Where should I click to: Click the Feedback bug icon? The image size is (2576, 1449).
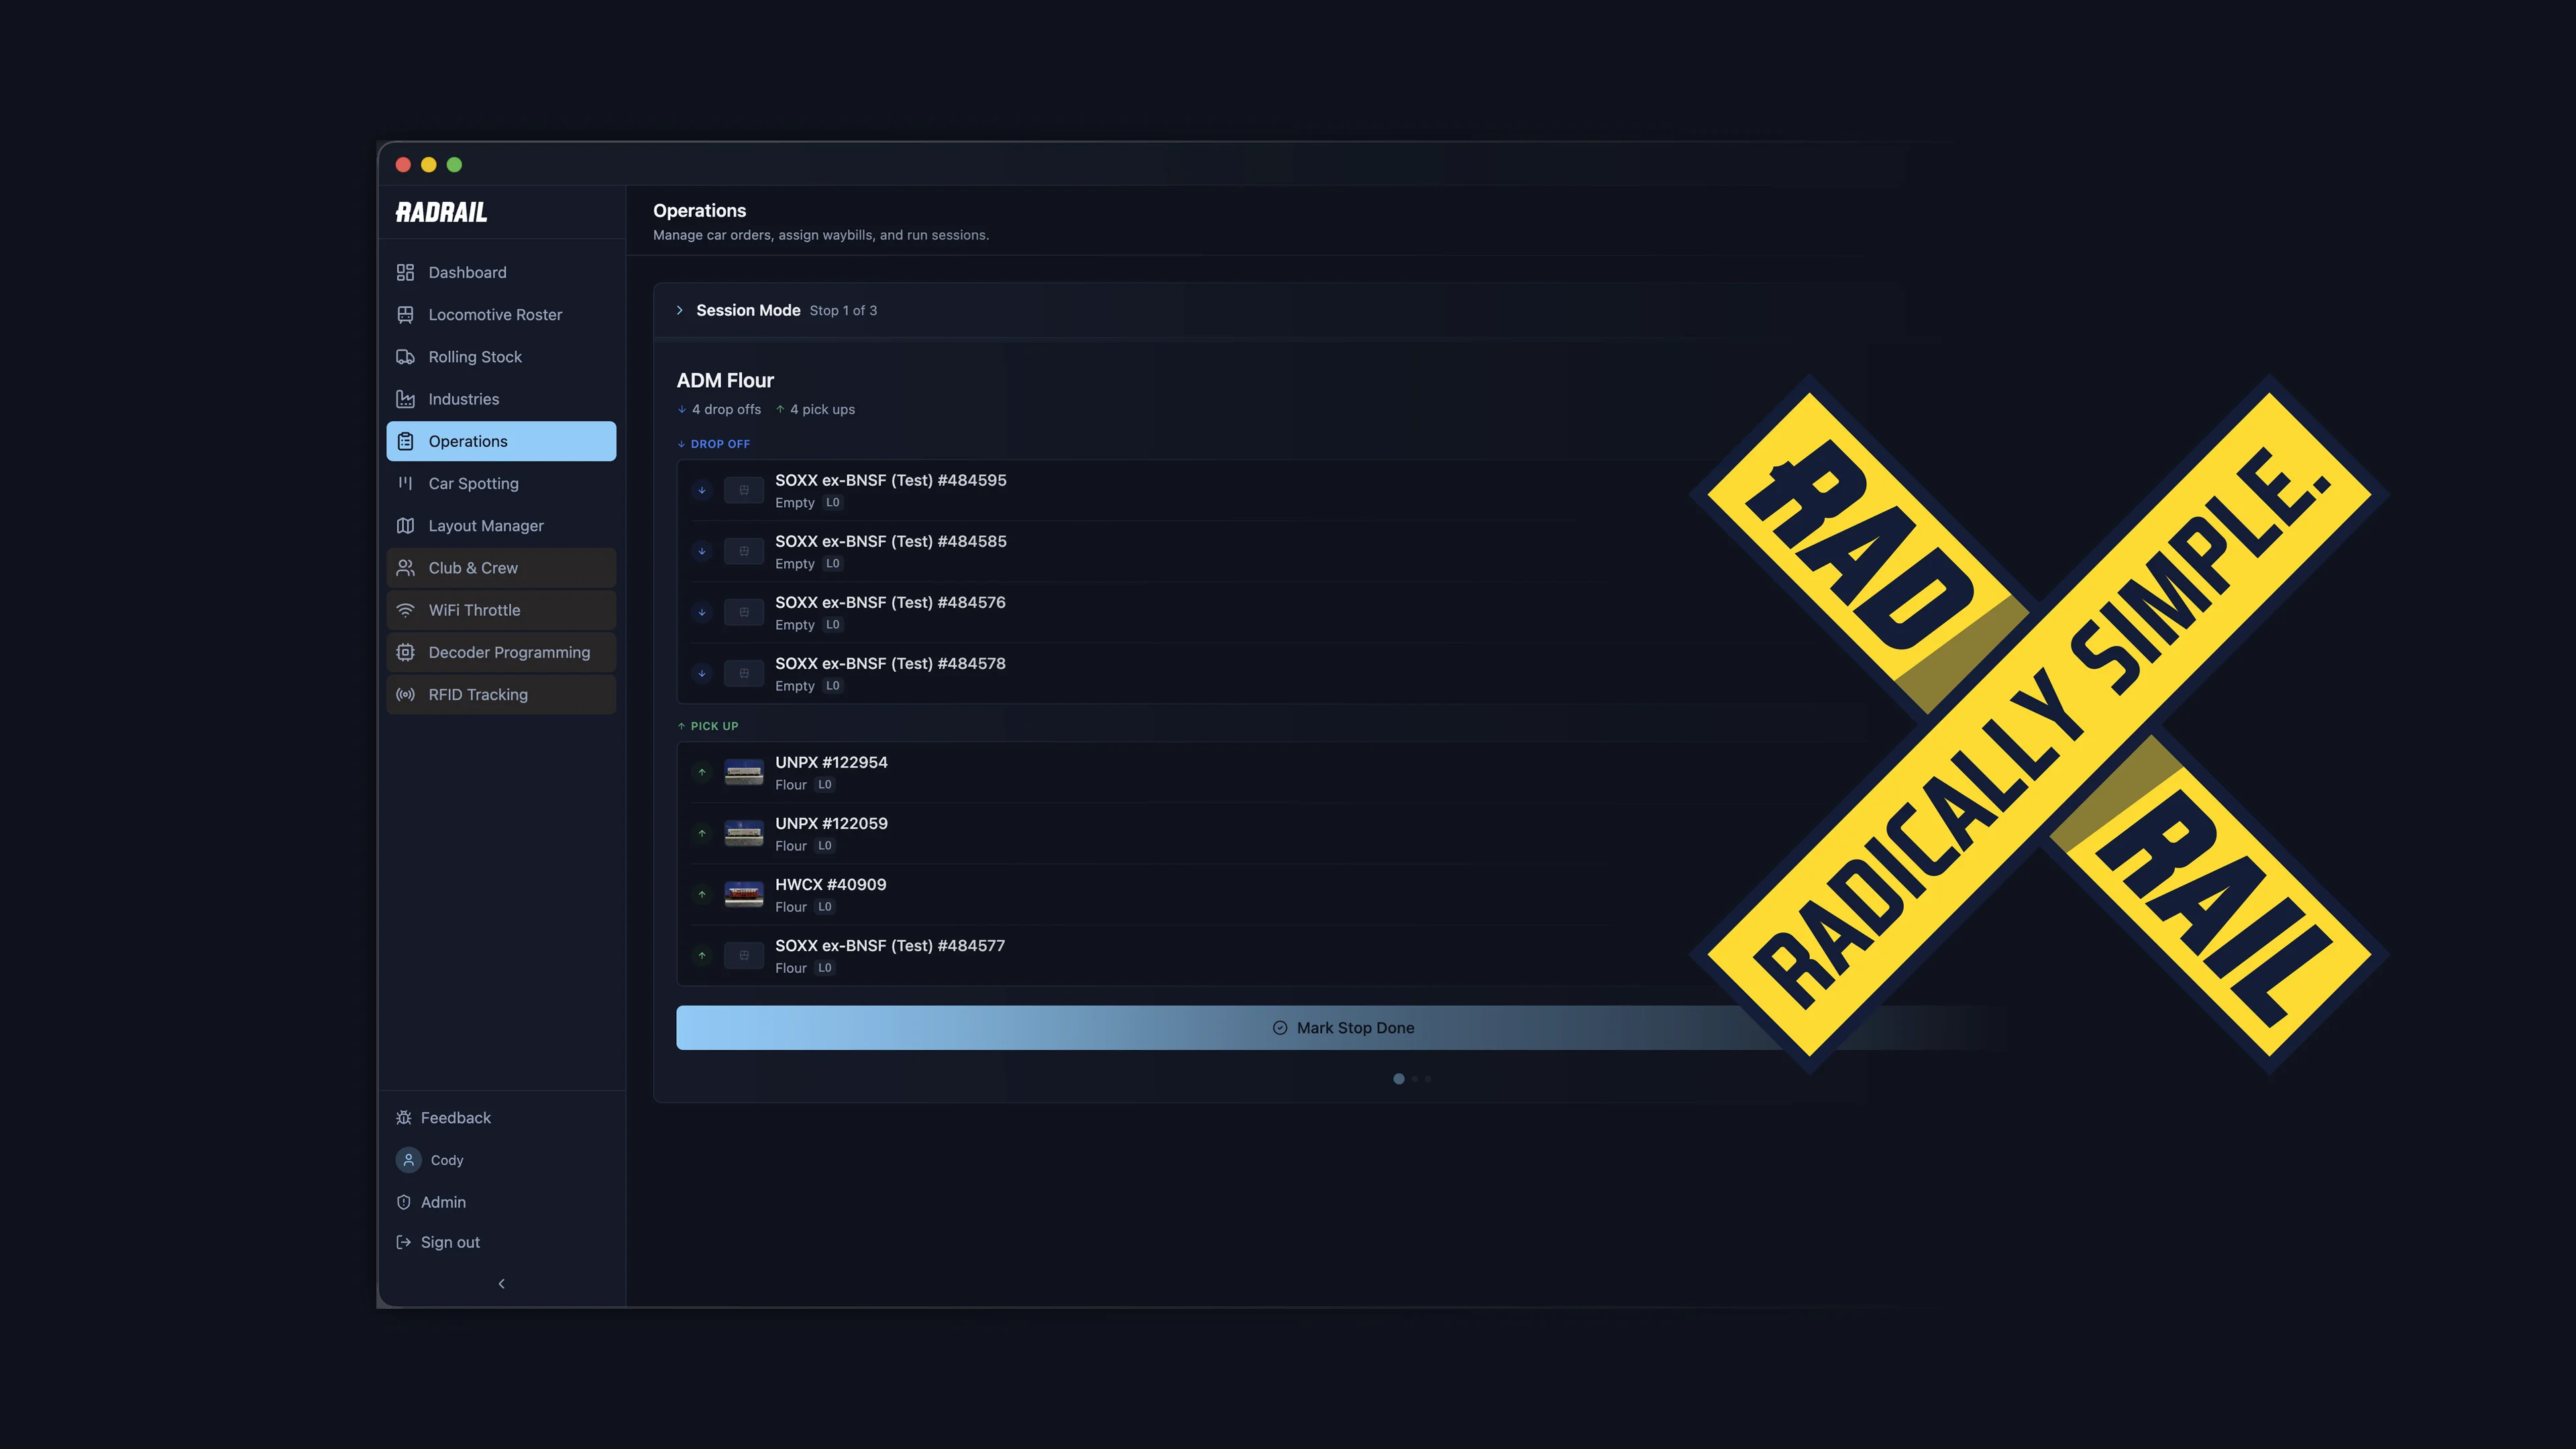pos(404,1118)
